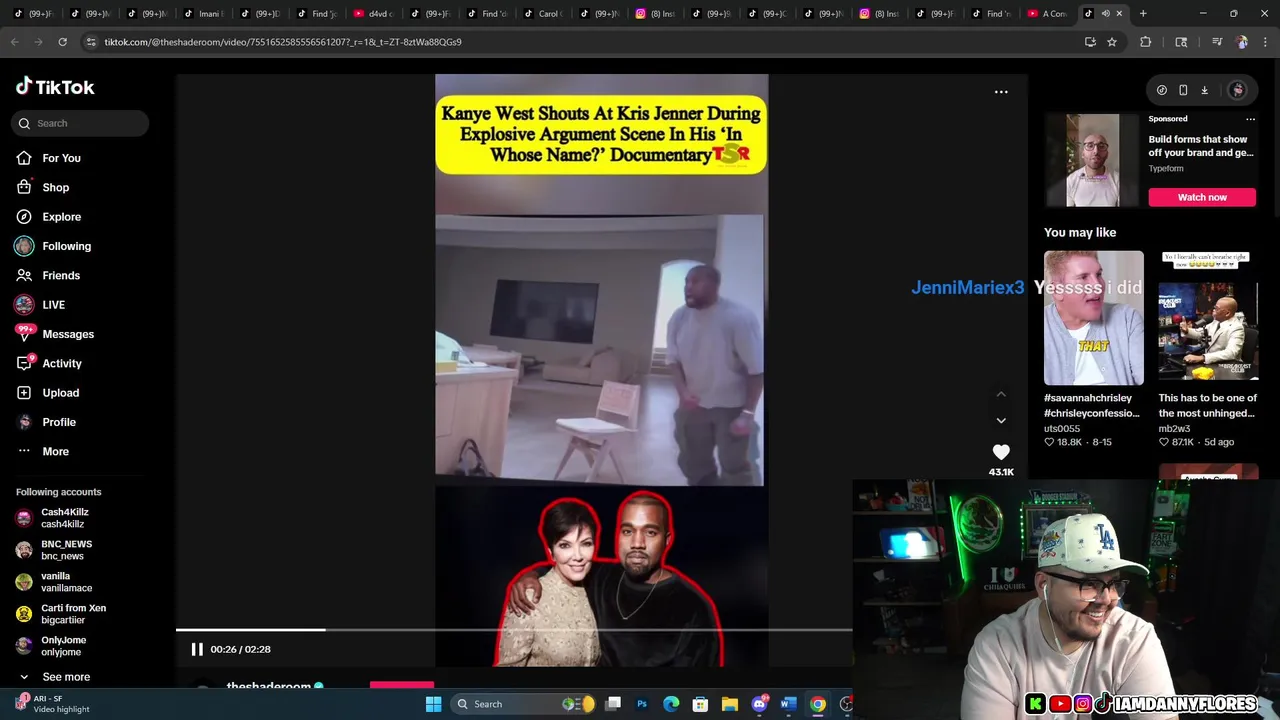Image resolution: width=1280 pixels, height=720 pixels.
Task: Switch to the 'Carol' browser tab
Action: click(546, 13)
